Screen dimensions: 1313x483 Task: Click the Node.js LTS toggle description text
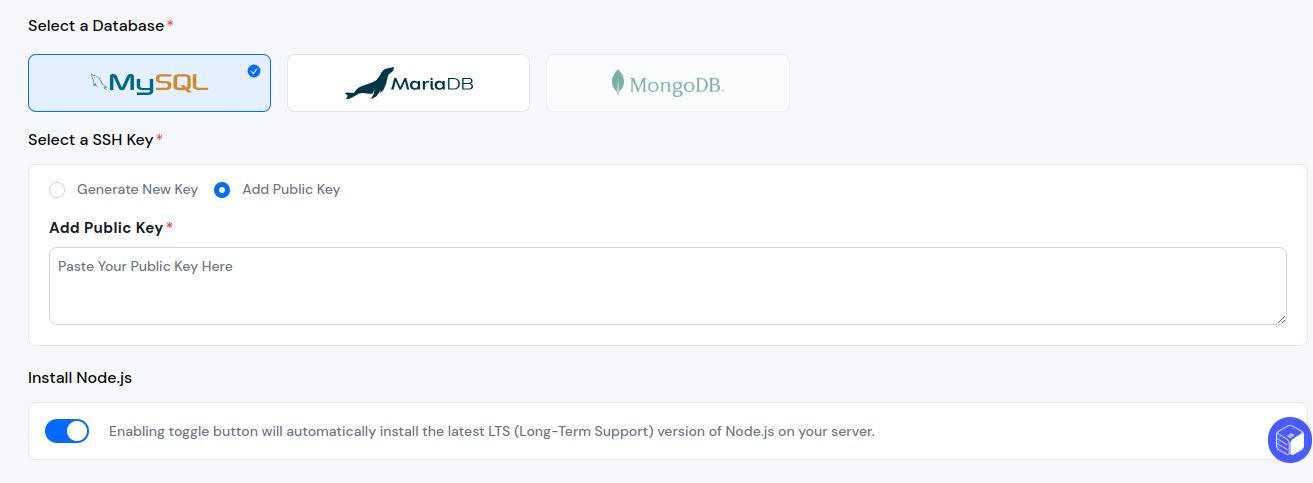click(x=492, y=432)
